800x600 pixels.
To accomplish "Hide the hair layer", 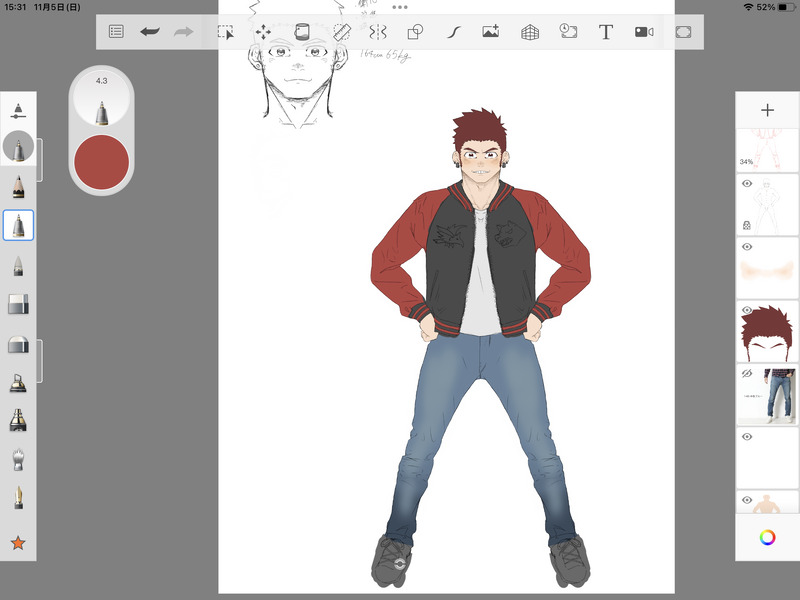I will tap(747, 311).
